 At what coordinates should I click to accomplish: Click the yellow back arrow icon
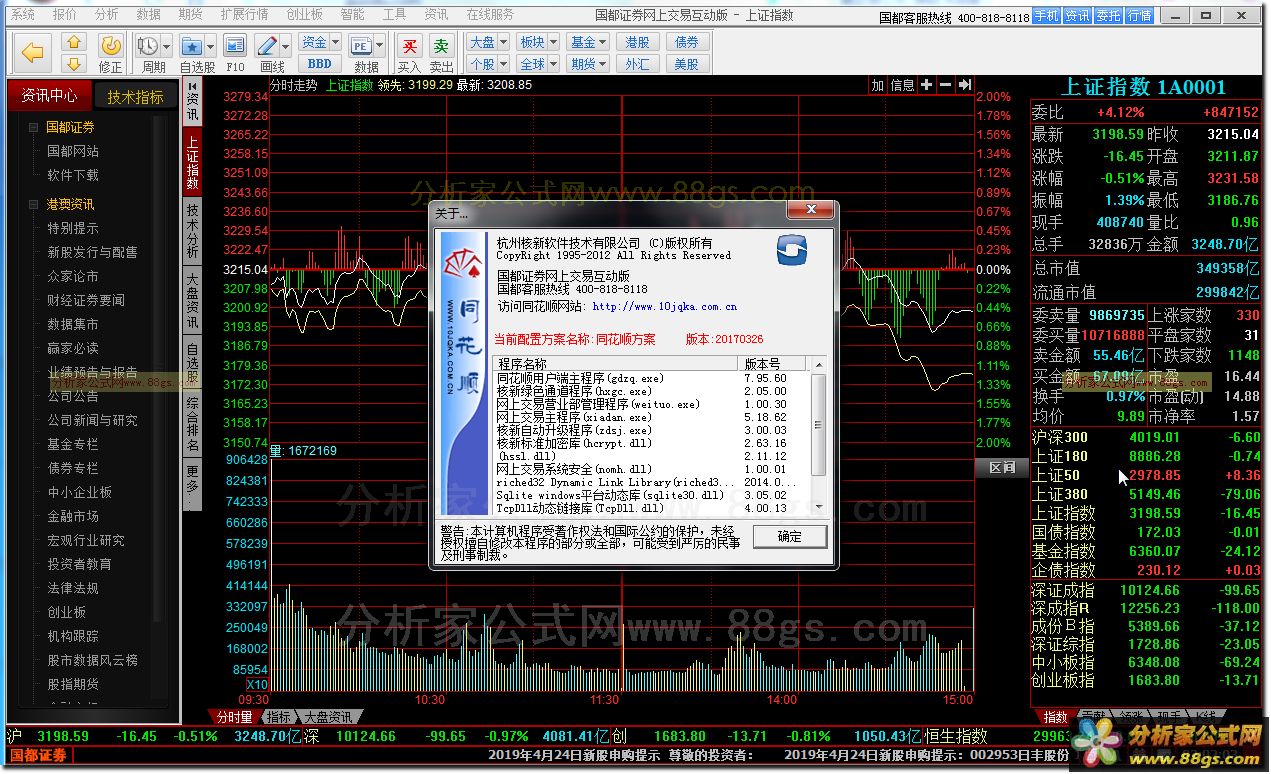coord(33,52)
